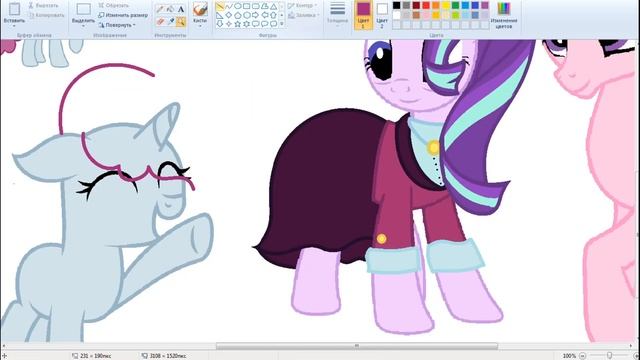The height and width of the screenshot is (360, 640).
Task: Pick the purple color swatch in top row
Action: point(485,5)
